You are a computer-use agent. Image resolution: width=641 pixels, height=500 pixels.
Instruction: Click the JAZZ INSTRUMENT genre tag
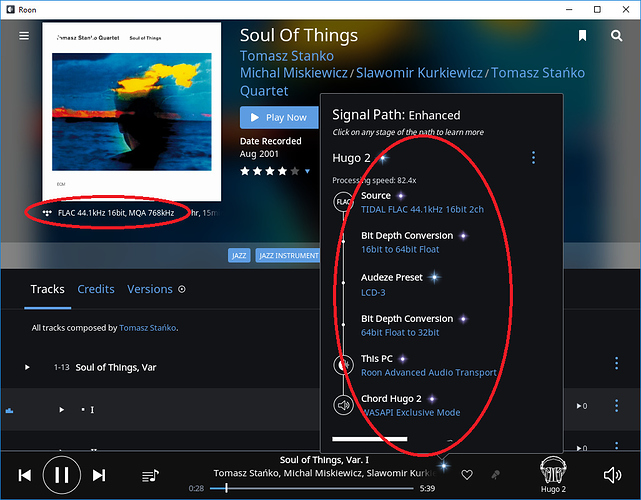[x=288, y=256]
